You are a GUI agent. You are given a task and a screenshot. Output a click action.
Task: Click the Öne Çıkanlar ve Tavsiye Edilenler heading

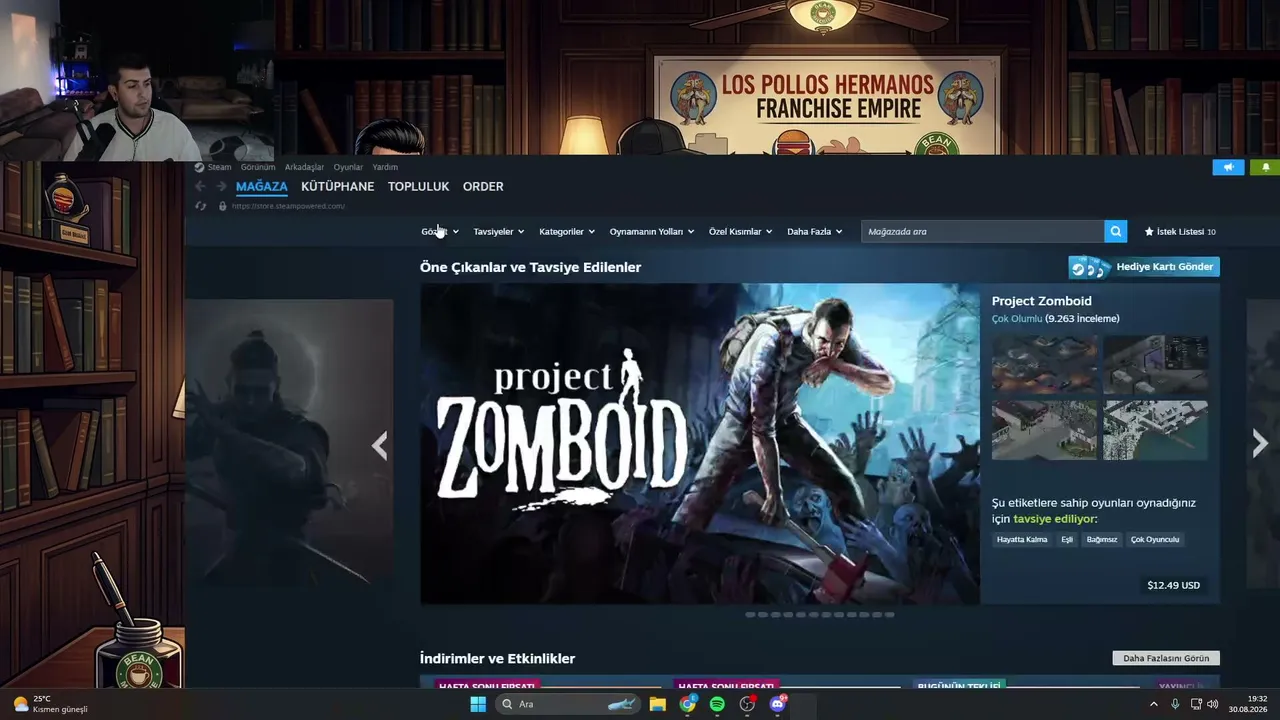coord(530,267)
